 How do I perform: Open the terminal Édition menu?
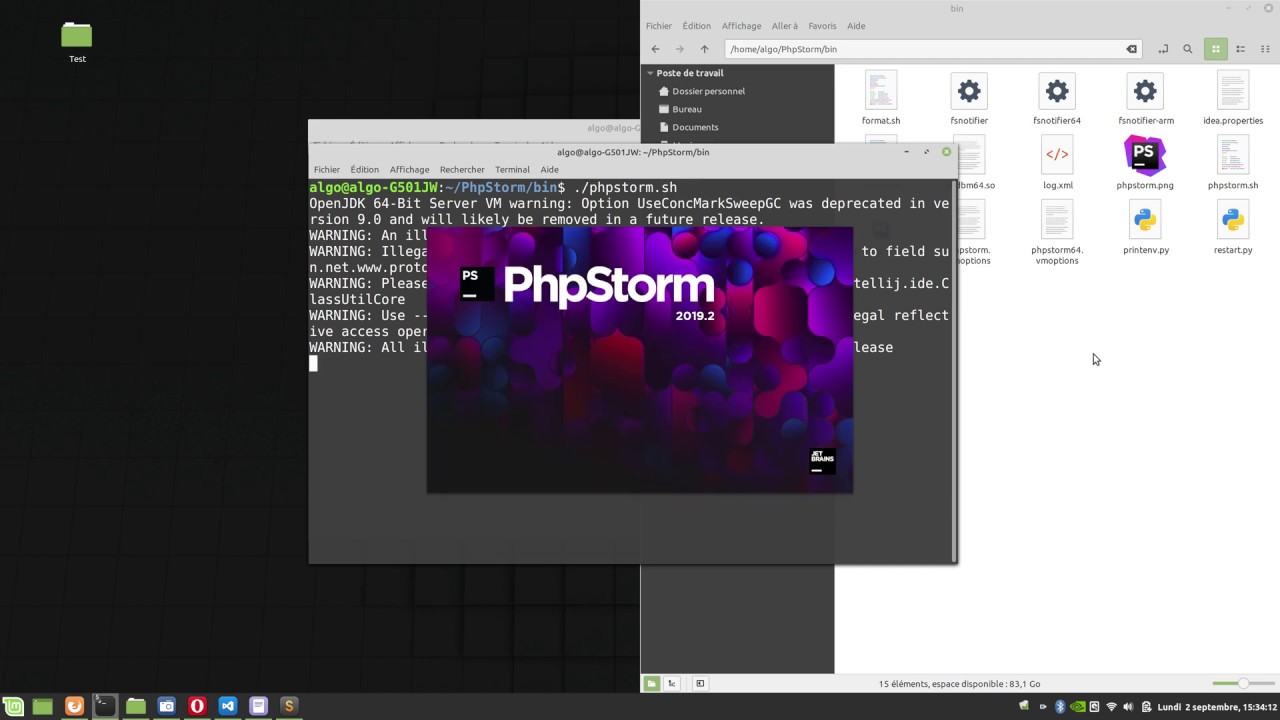point(365,170)
